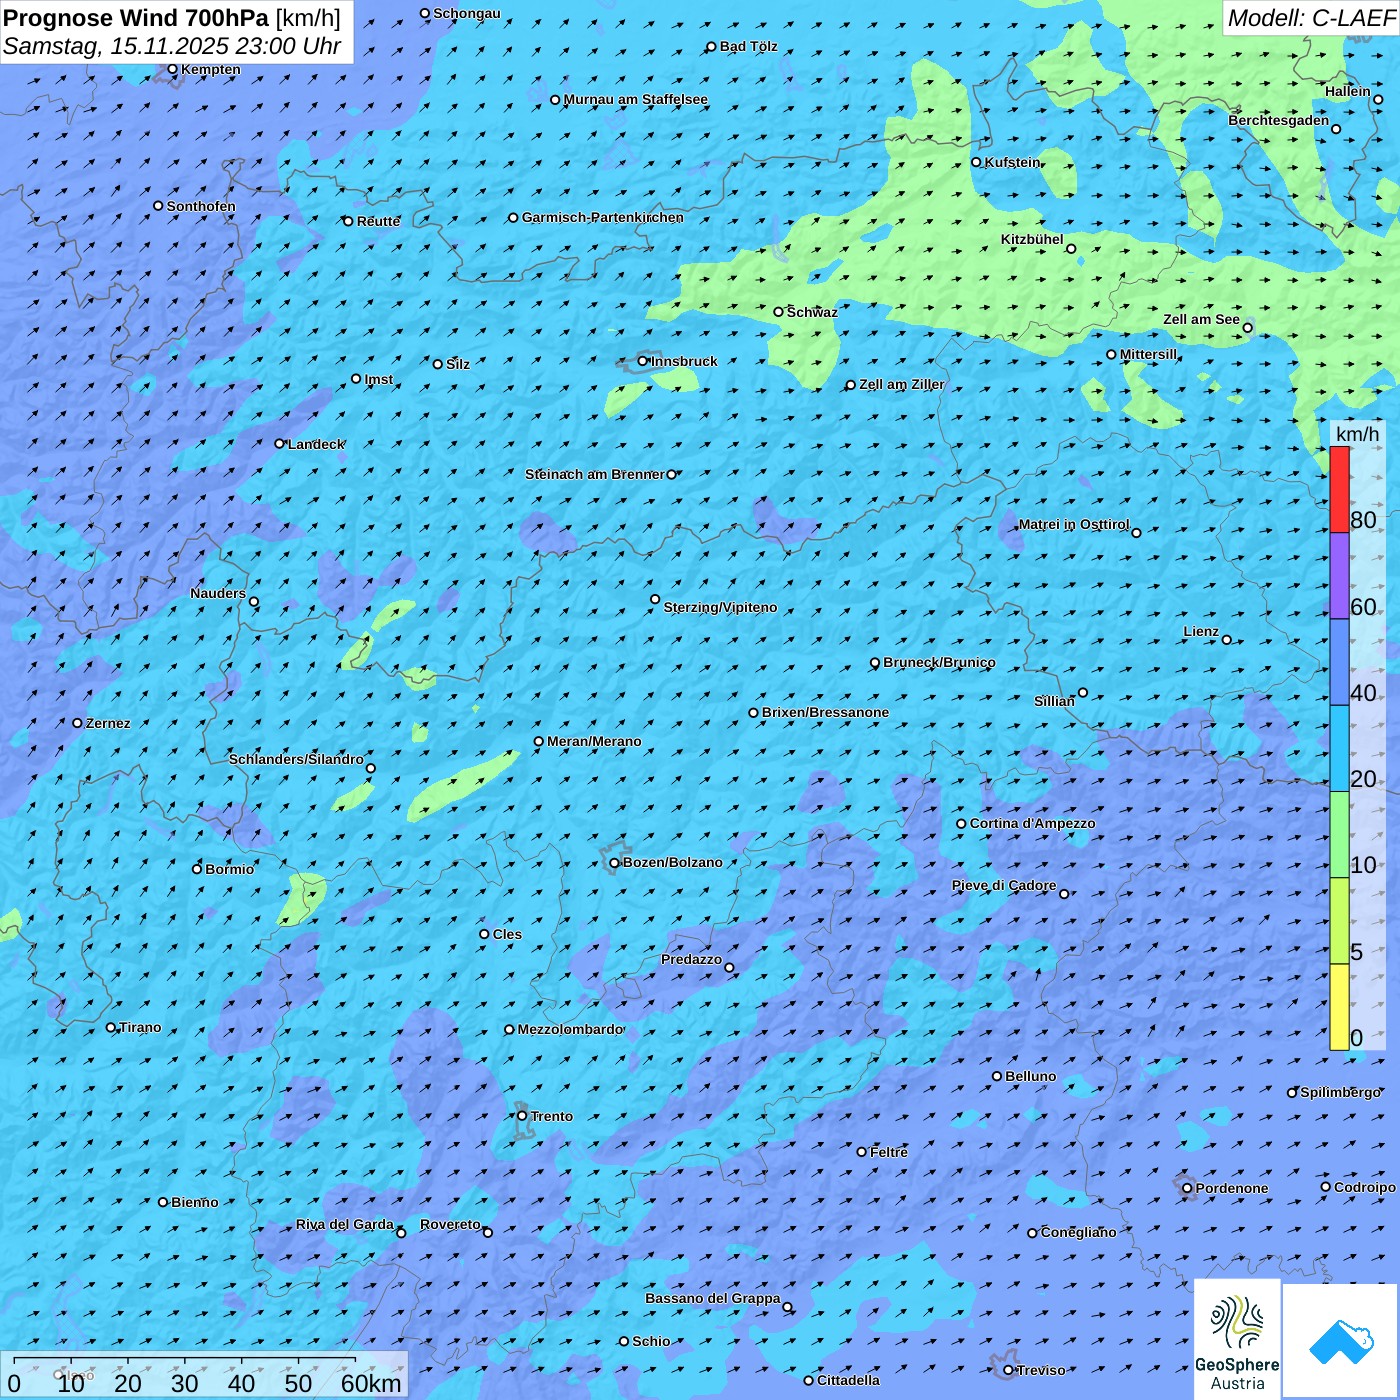Viewport: 1400px width, 1400px height.
Task: Click the Kitzbühel city label
Action: tap(1032, 239)
